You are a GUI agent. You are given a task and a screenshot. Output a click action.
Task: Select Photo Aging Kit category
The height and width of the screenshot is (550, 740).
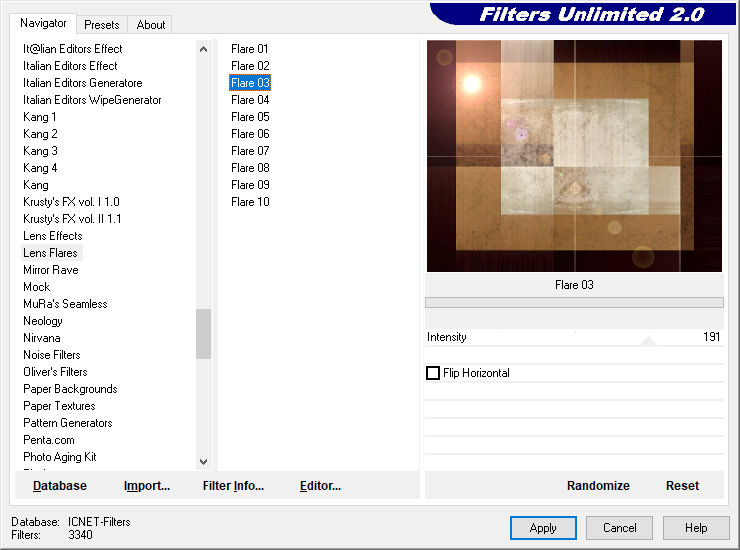[x=60, y=457]
